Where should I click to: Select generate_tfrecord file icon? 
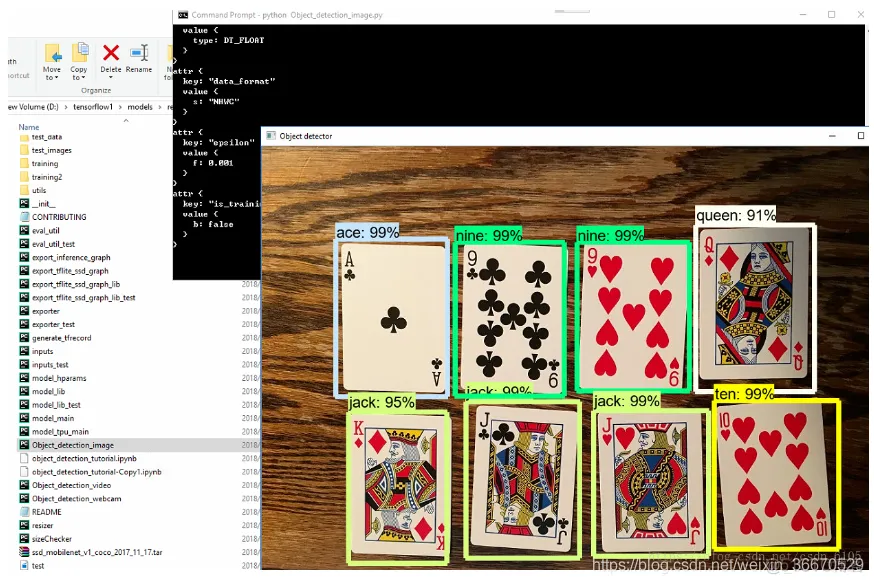tap(24, 338)
